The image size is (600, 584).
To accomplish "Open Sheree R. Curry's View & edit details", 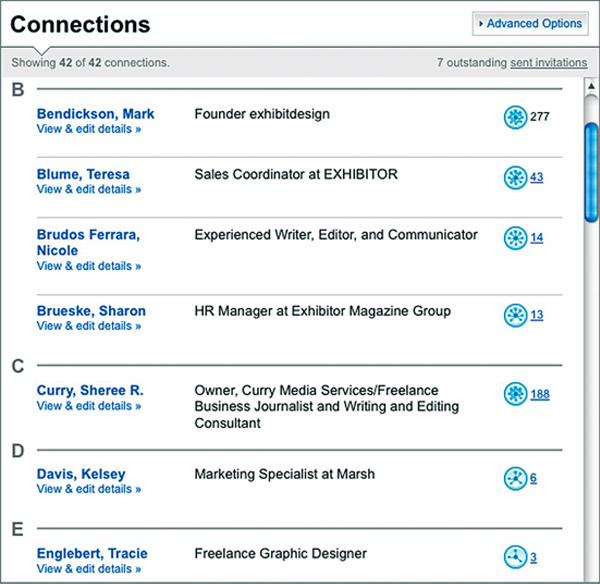I will 89,406.
